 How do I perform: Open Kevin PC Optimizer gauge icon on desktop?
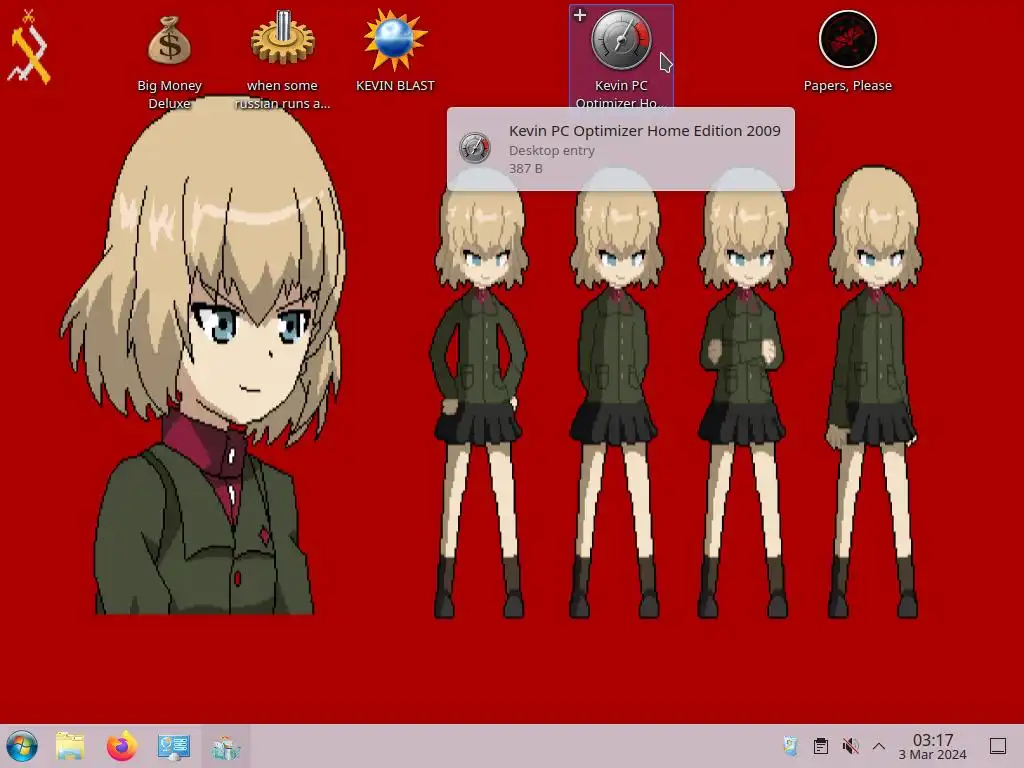(x=621, y=40)
